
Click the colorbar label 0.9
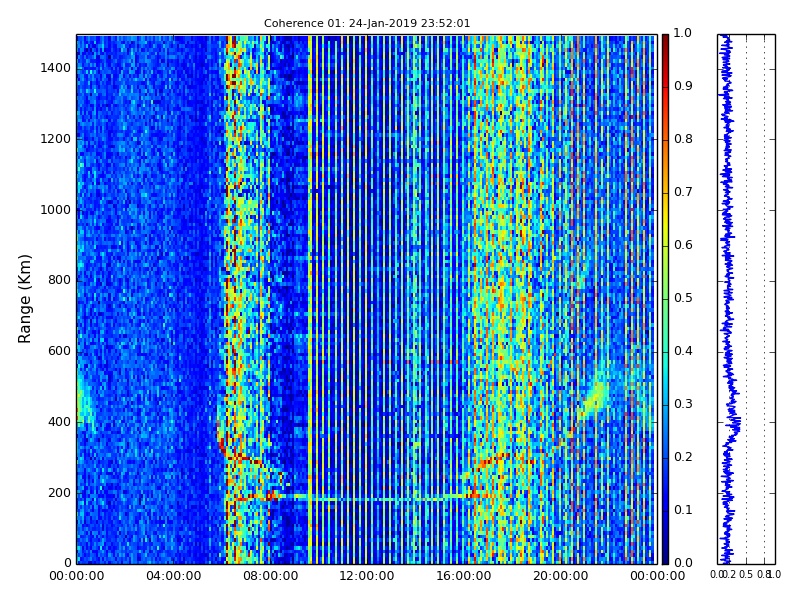(x=683, y=86)
